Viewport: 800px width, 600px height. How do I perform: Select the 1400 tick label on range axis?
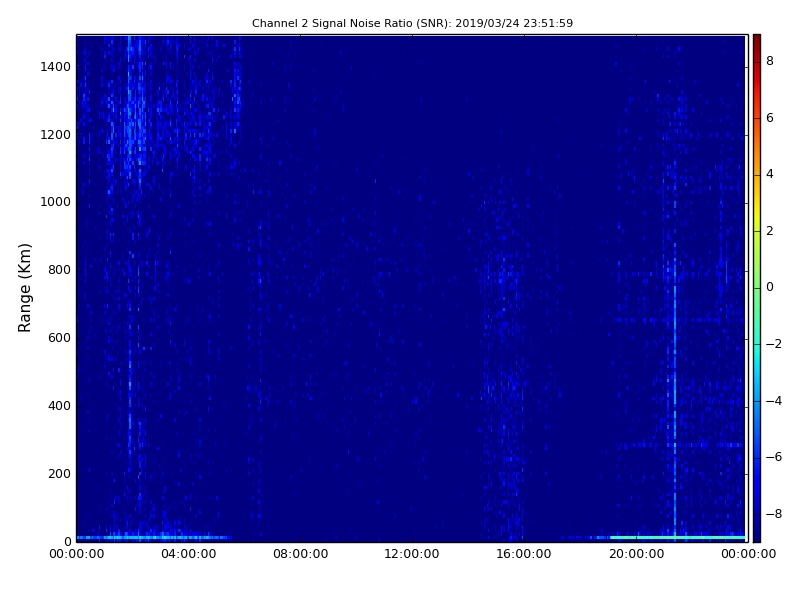tap(55, 67)
